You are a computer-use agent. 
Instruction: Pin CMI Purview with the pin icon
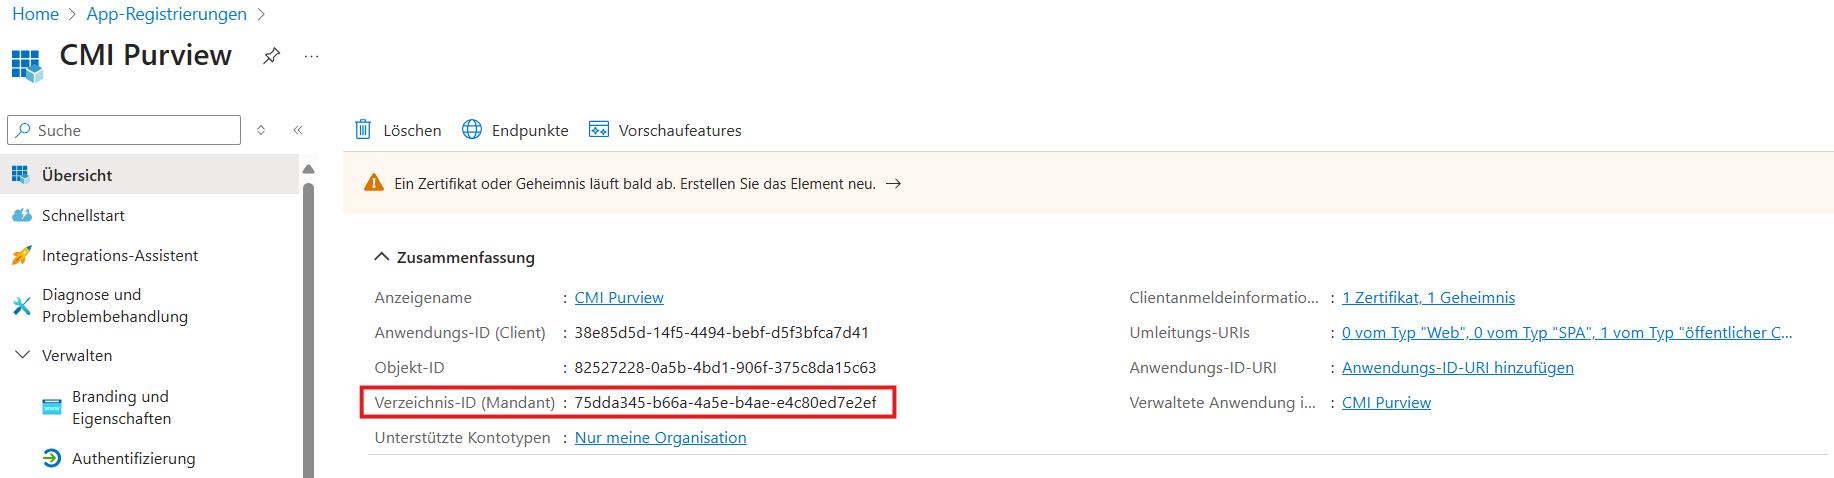271,56
